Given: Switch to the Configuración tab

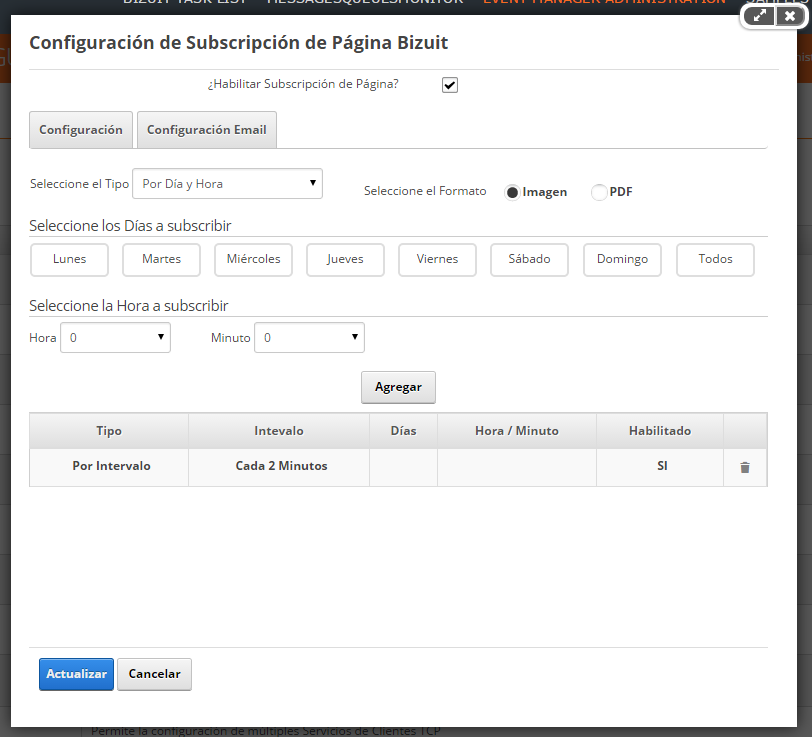Looking at the screenshot, I should point(81,129).
